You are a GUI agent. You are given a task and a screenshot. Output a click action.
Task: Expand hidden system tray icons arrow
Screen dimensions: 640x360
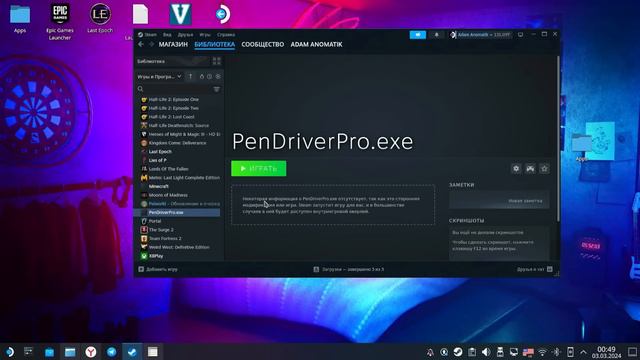pyautogui.click(x=583, y=352)
